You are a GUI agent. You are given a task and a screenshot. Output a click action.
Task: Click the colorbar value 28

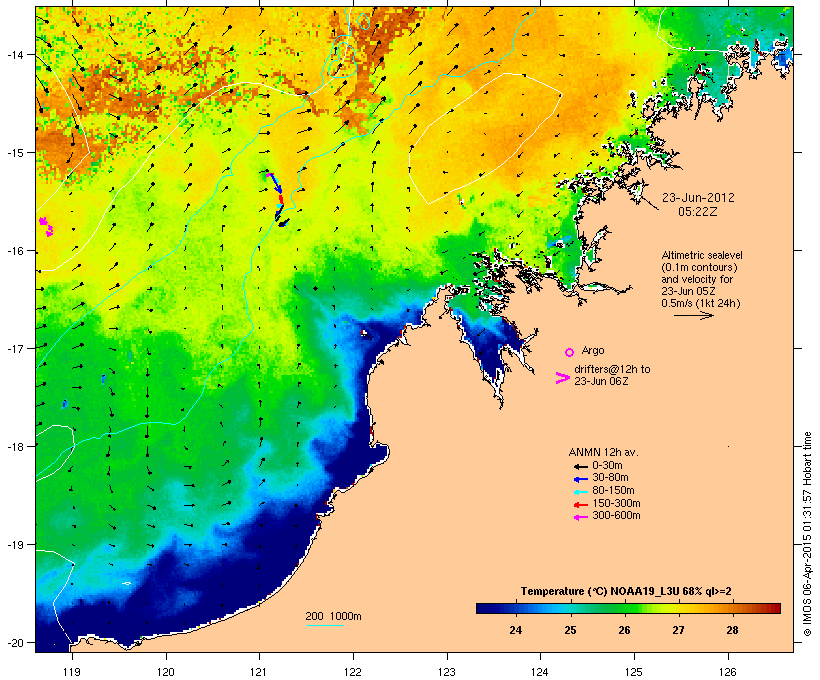tap(733, 630)
